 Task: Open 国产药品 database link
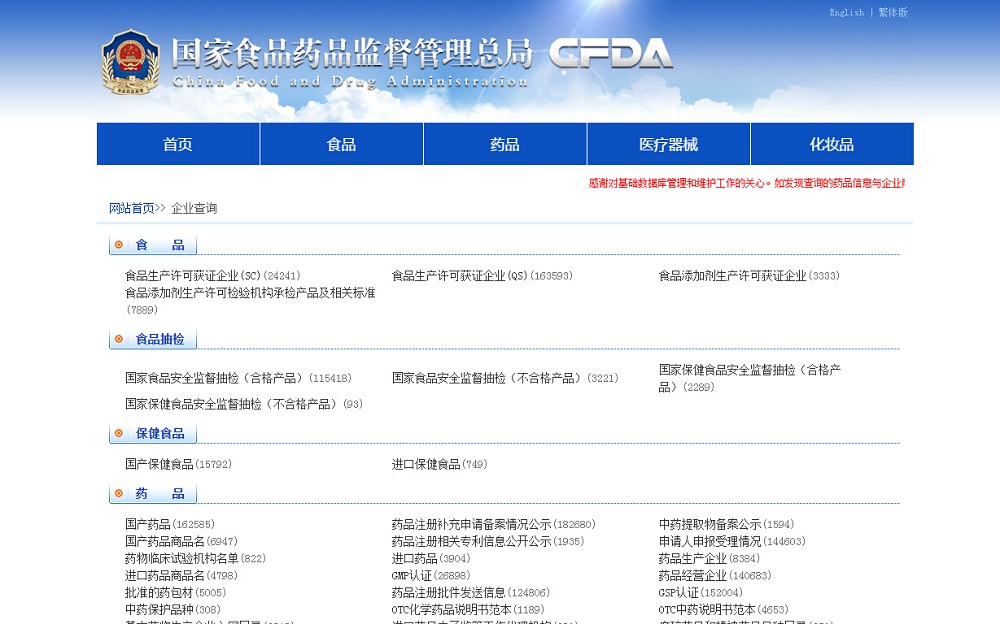170,524
